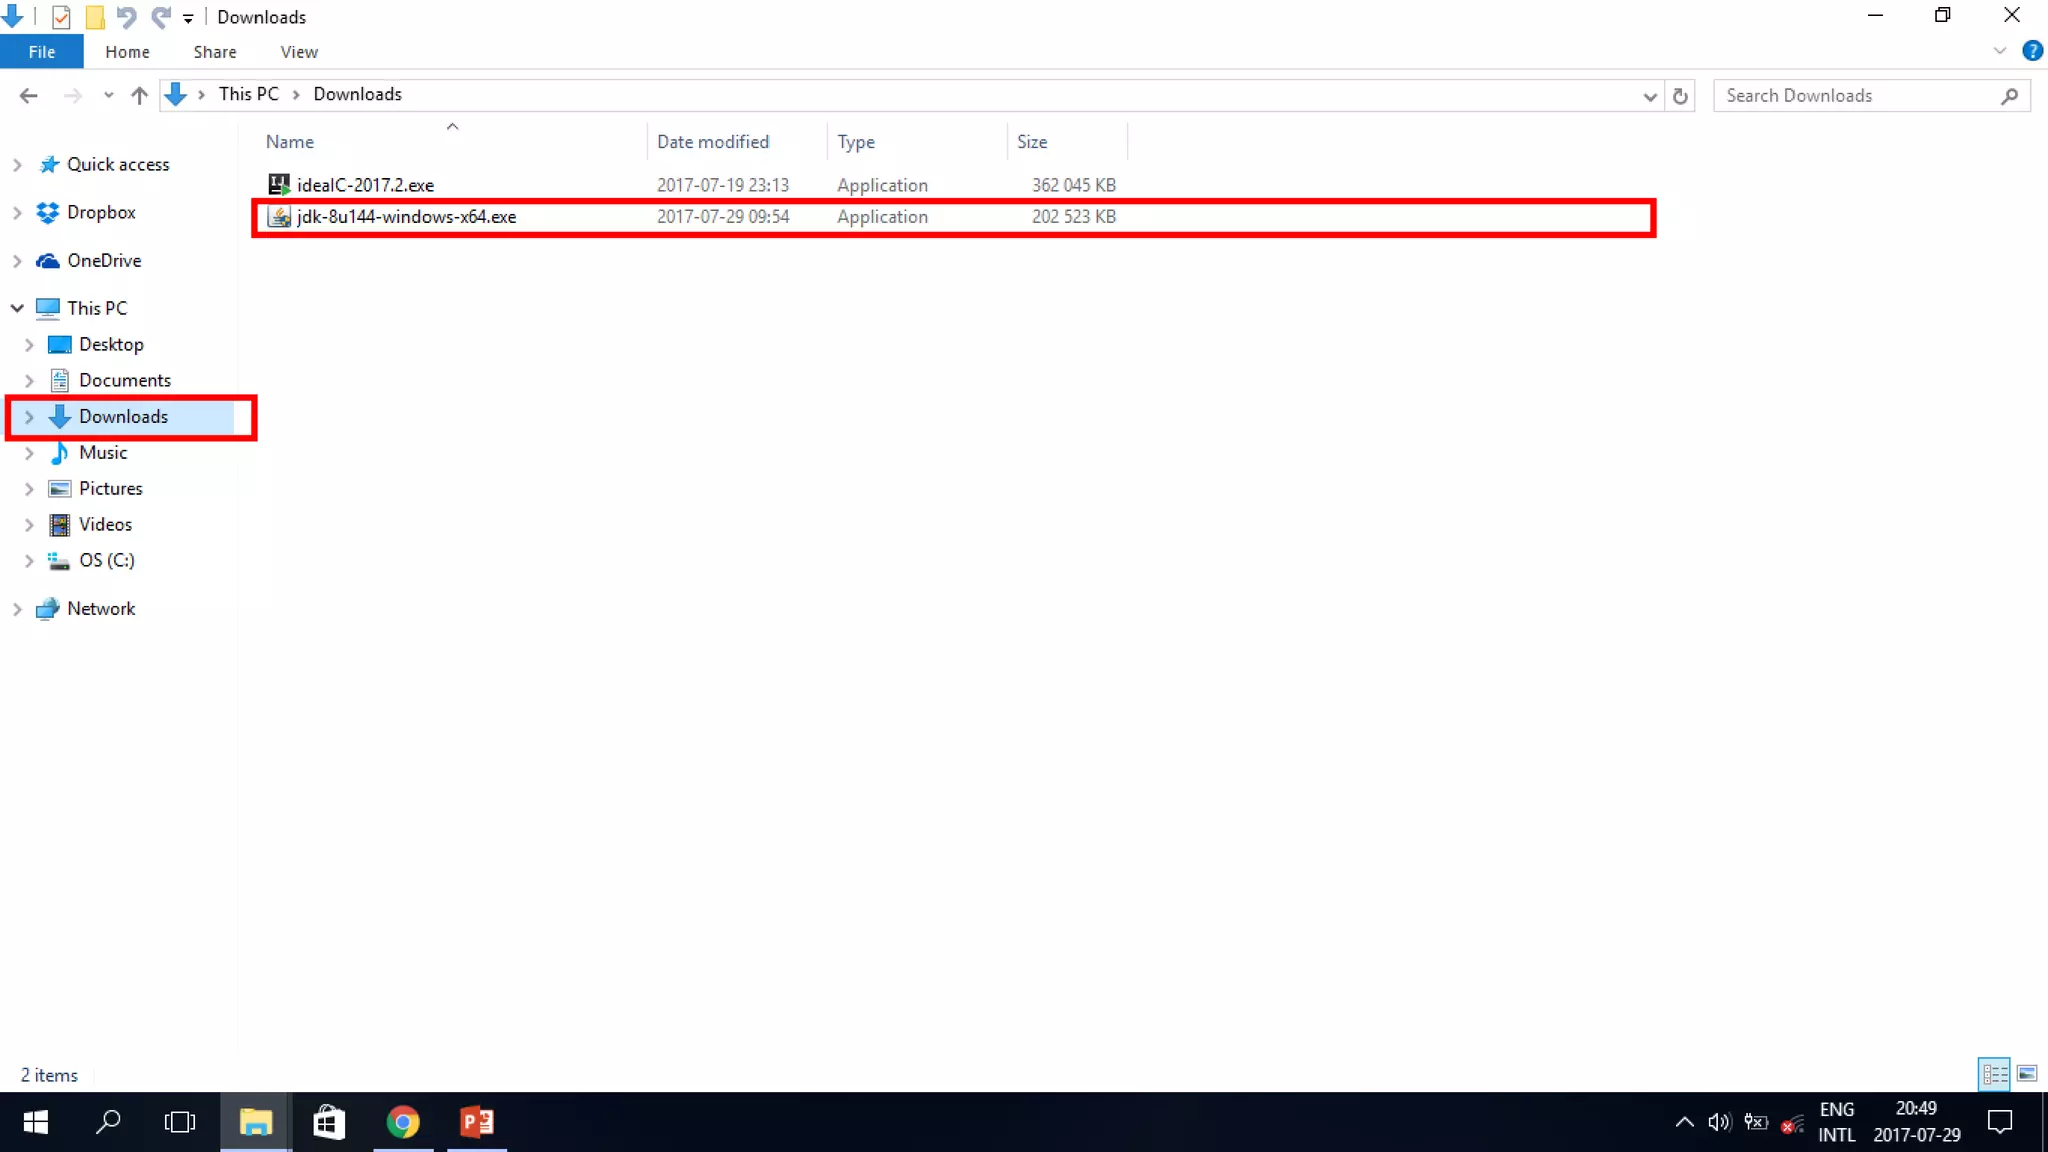Image resolution: width=2048 pixels, height=1152 pixels.
Task: Open Desktop folder in navigation pane
Action: (x=111, y=344)
